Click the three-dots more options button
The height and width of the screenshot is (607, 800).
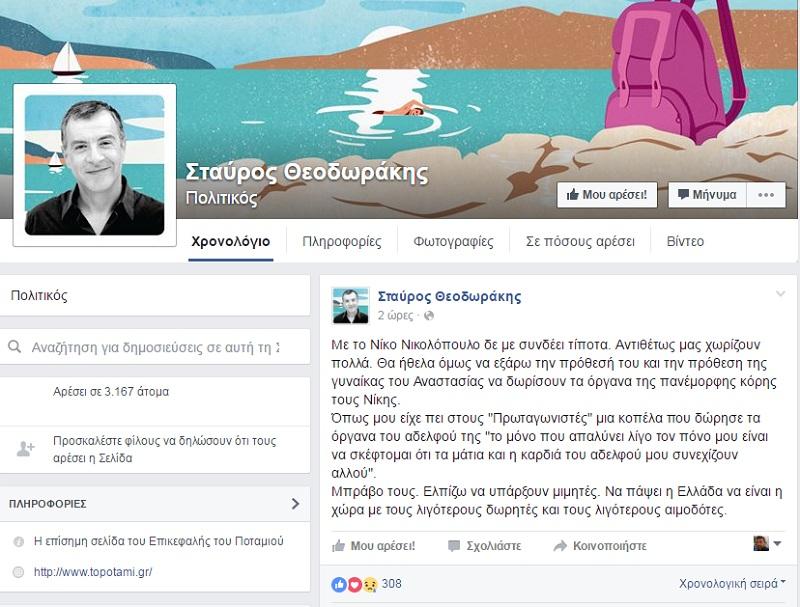coord(766,195)
